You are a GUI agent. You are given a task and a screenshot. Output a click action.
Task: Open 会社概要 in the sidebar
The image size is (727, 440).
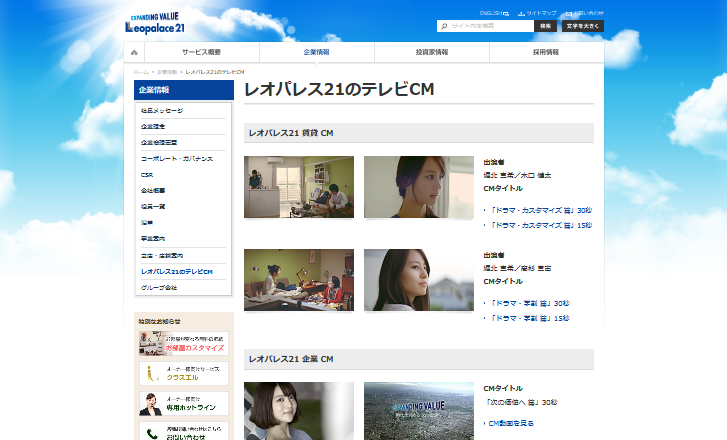pyautogui.click(x=153, y=191)
